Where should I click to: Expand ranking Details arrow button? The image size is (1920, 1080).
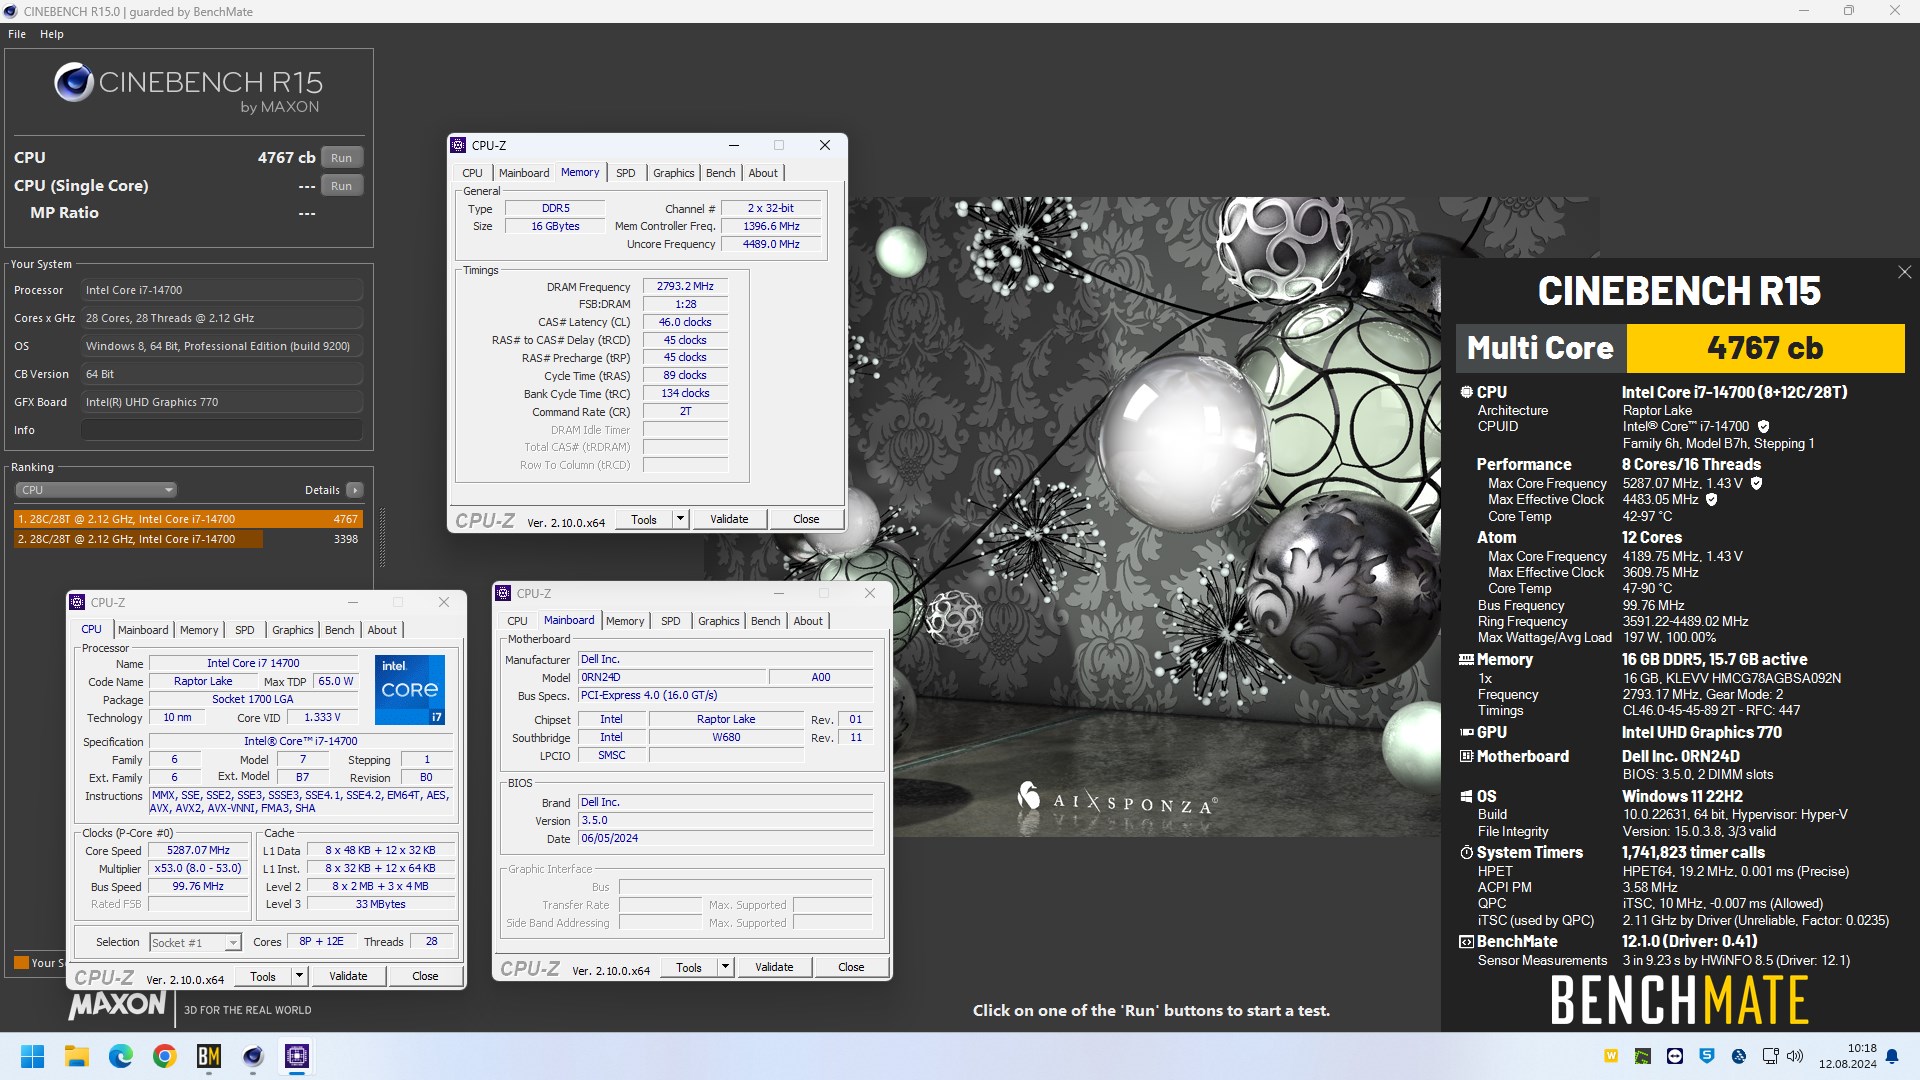[354, 490]
